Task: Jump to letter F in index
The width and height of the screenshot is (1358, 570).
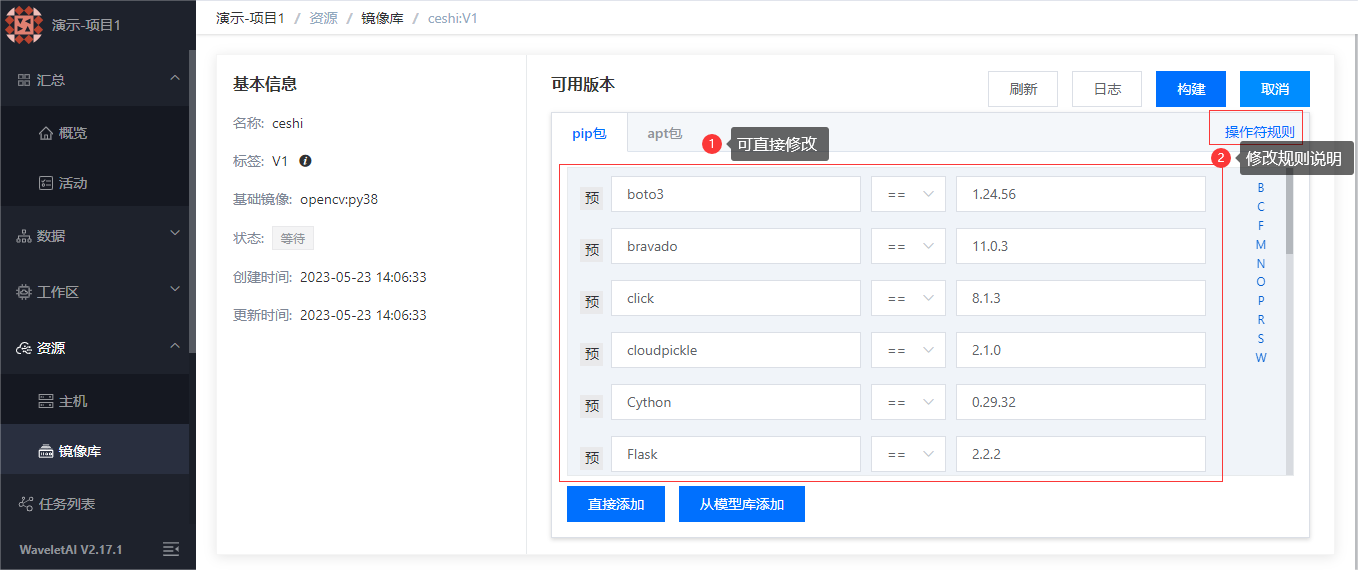Action: pyautogui.click(x=1261, y=226)
